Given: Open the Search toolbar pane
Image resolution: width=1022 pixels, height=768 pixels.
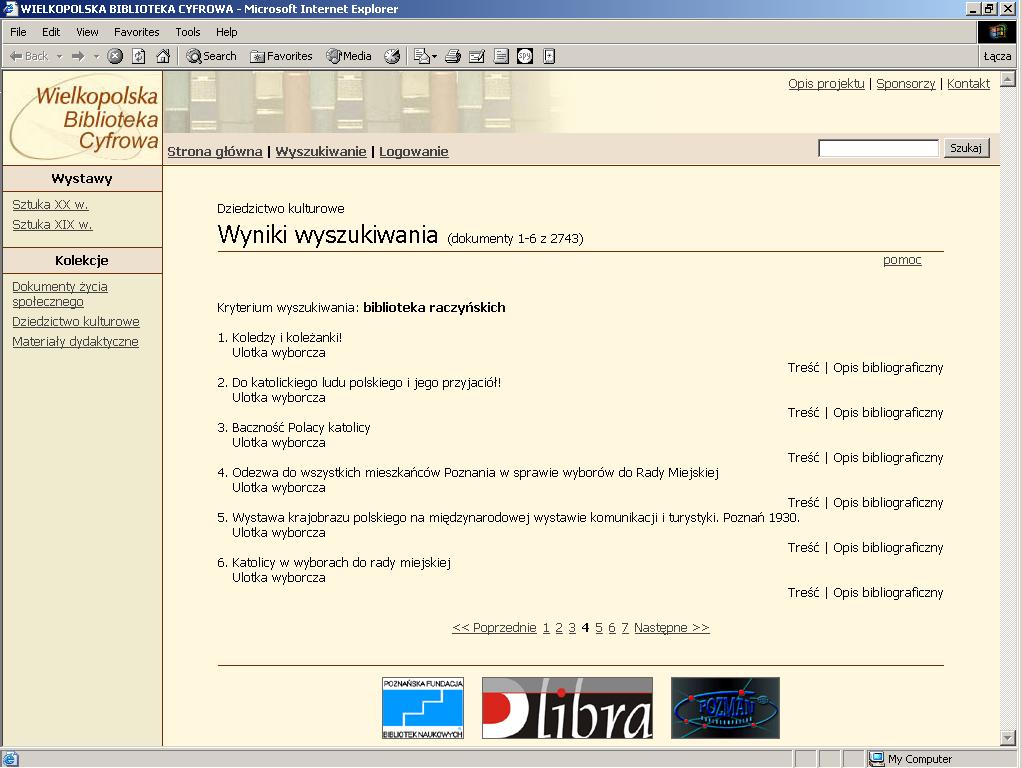Looking at the screenshot, I should 211,57.
